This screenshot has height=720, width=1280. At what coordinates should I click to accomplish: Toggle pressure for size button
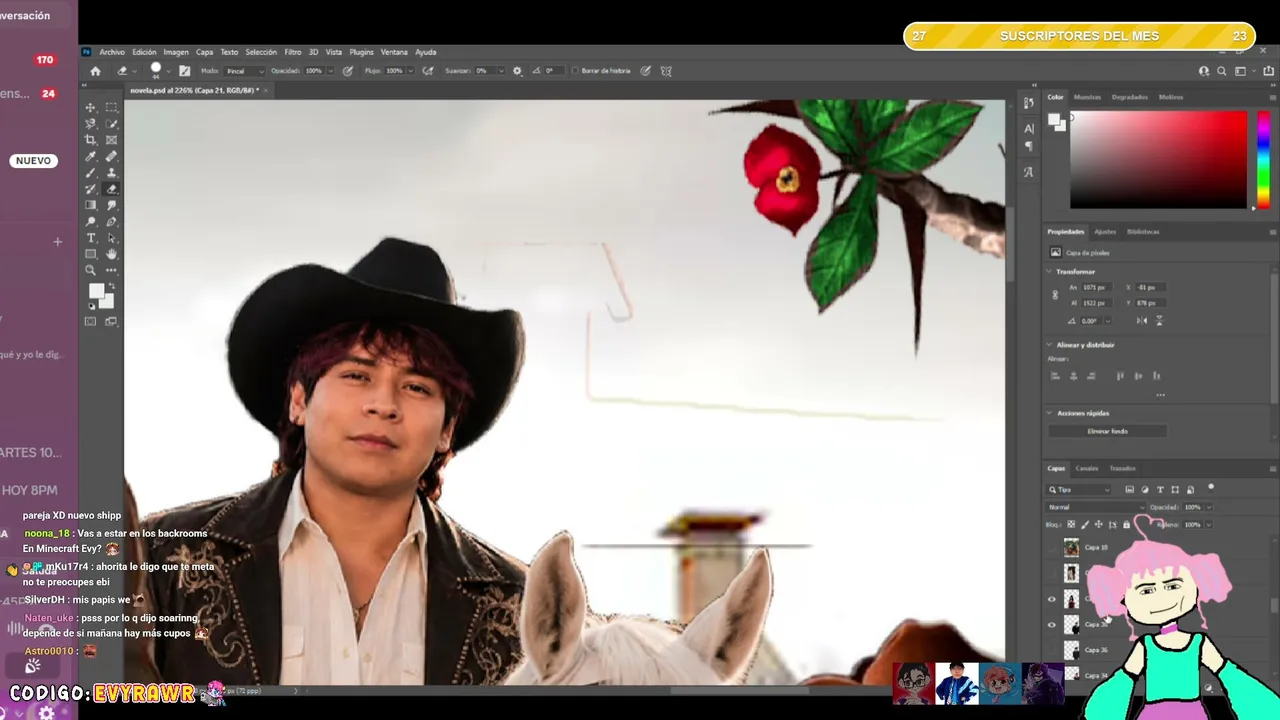(x=646, y=71)
